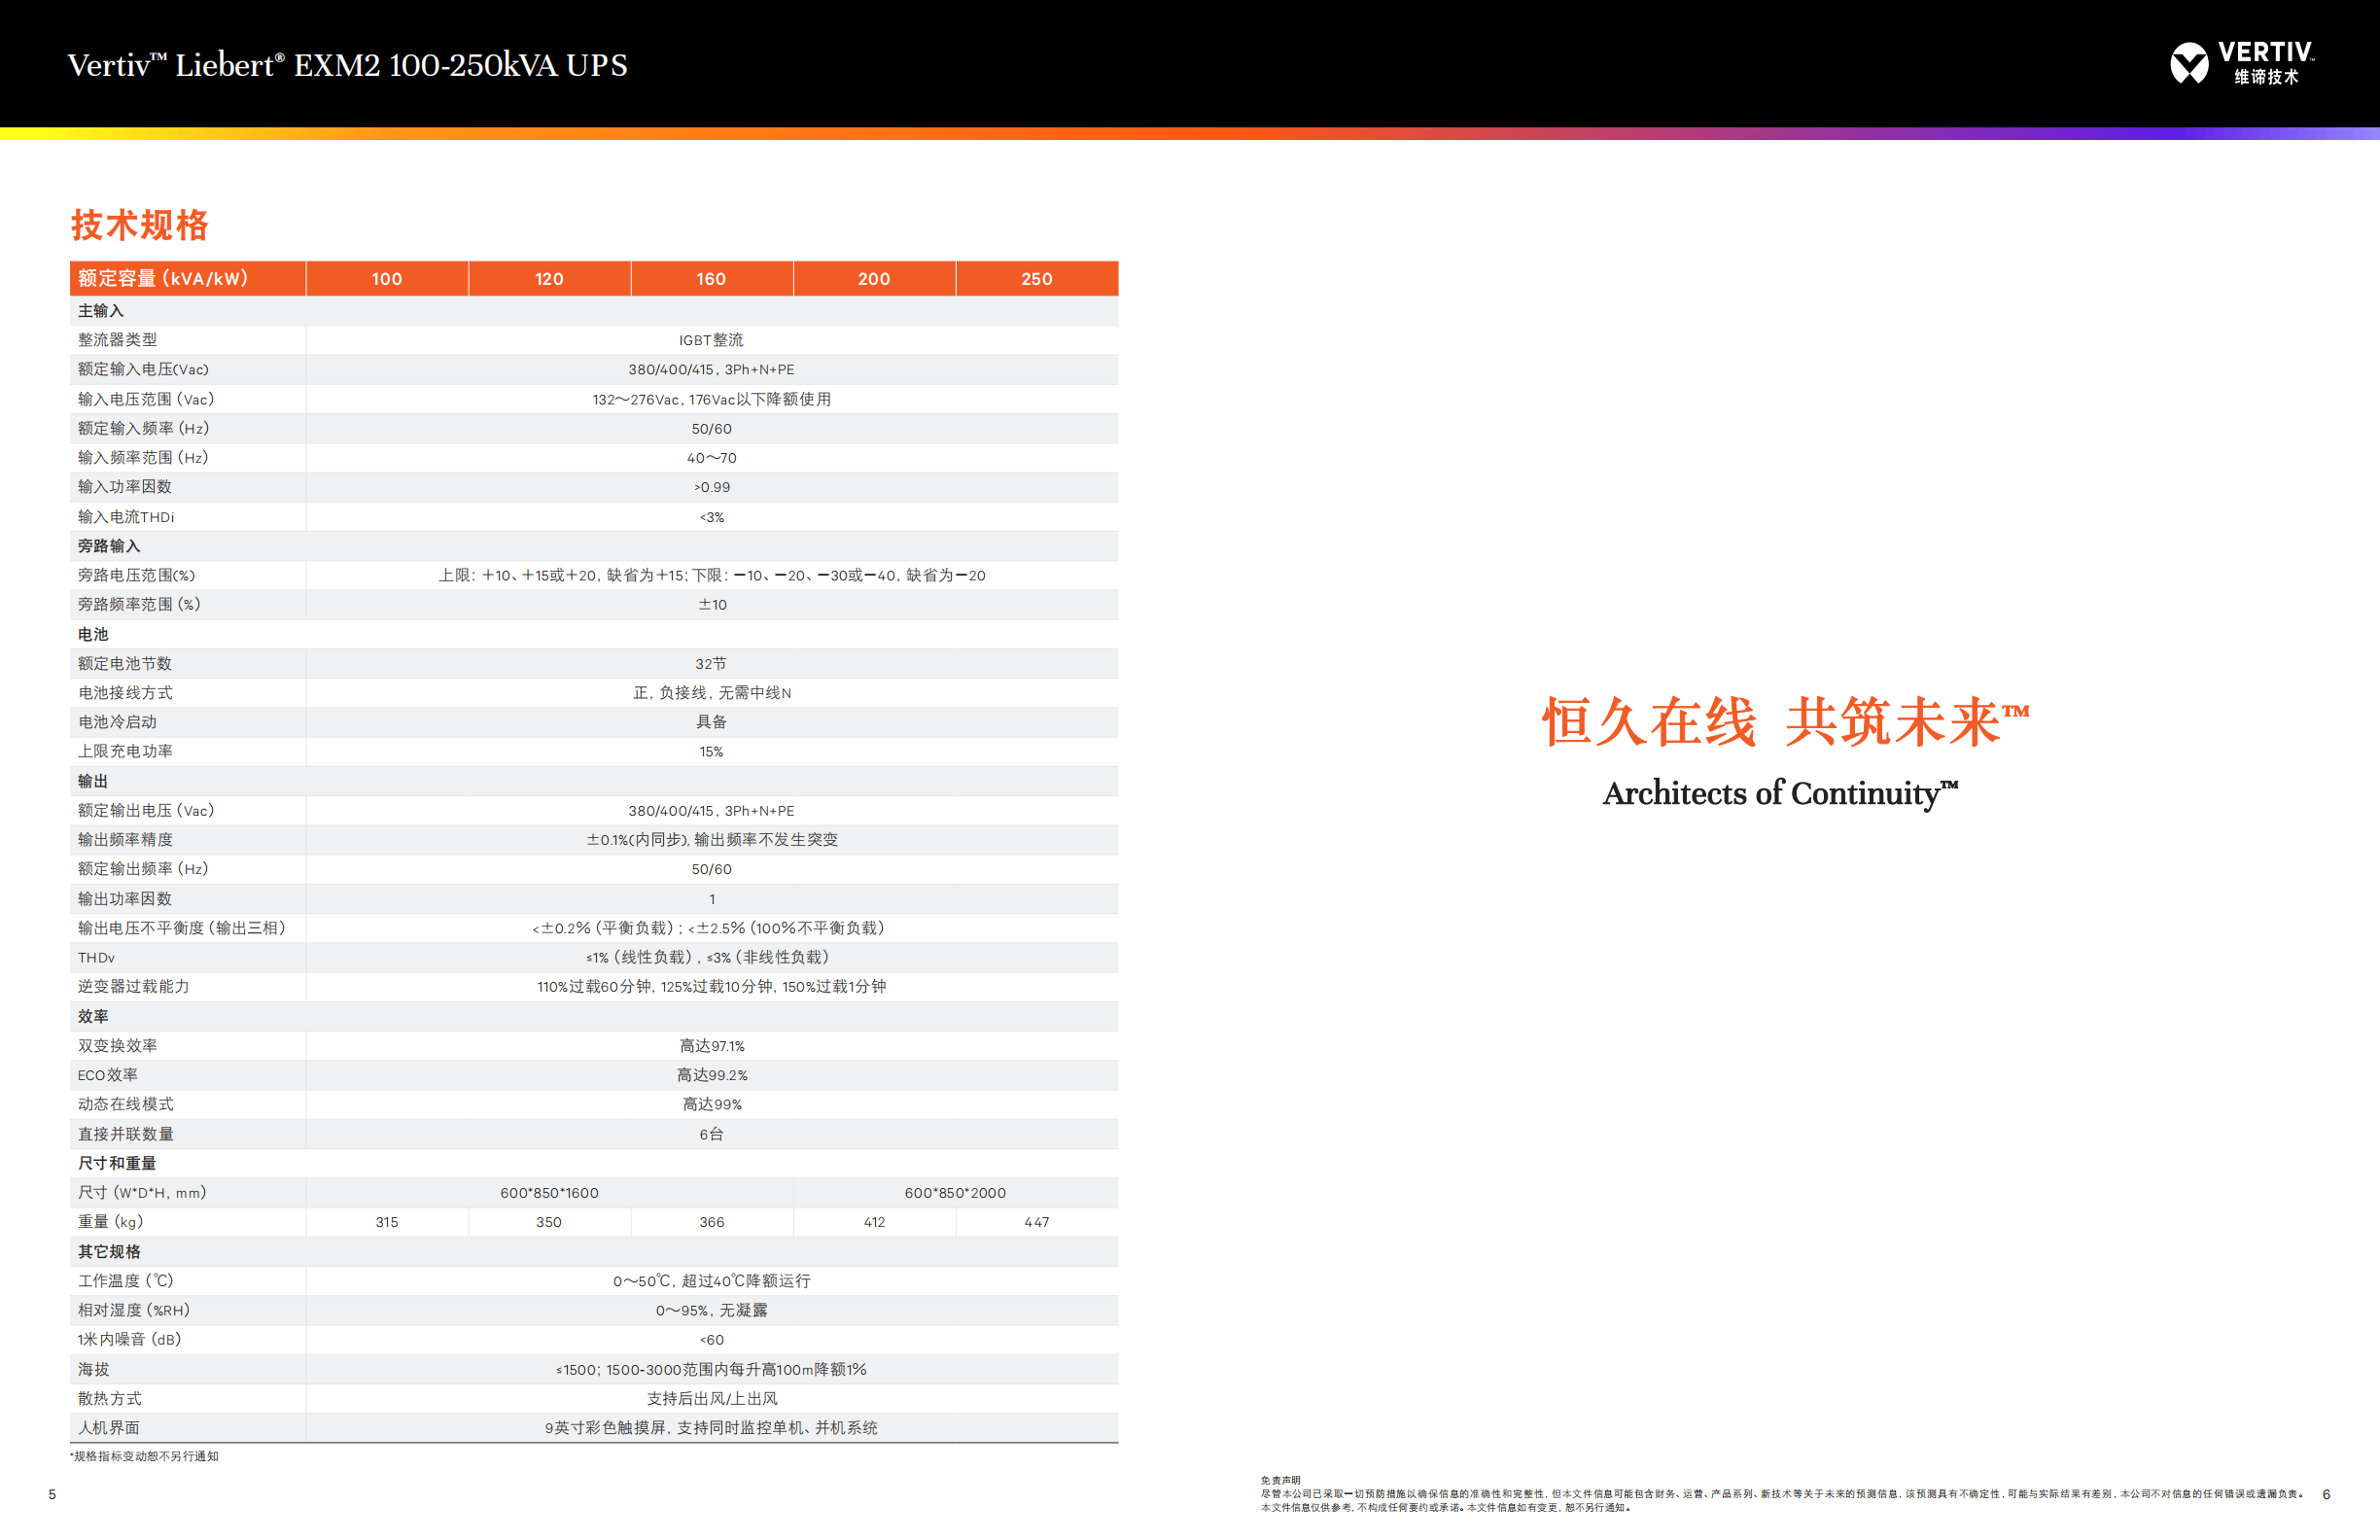Image resolution: width=2380 pixels, height=1540 pixels.
Task: Click the '输入功率因数' row label
Action: coord(125,487)
